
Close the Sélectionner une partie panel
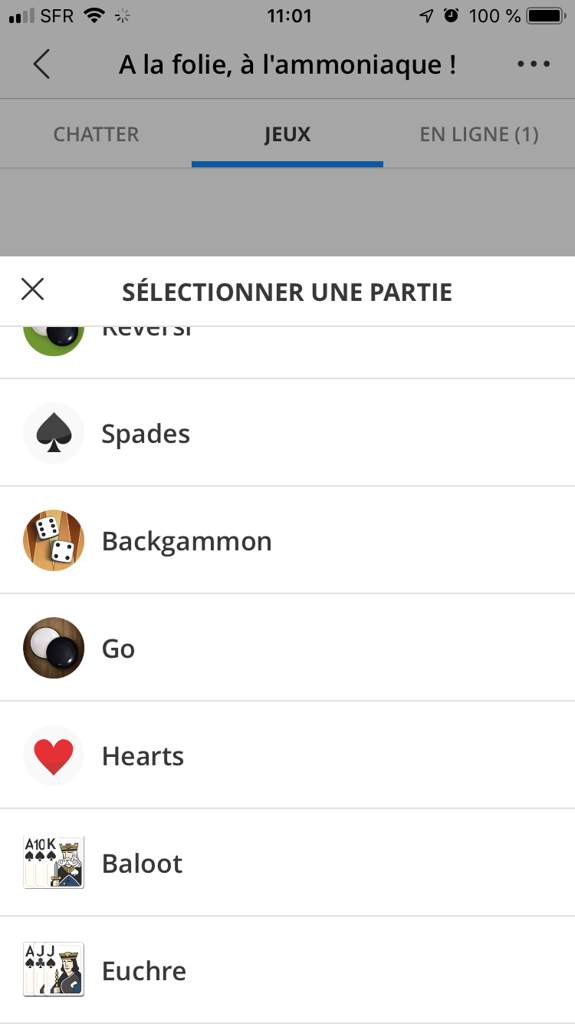pos(32,289)
